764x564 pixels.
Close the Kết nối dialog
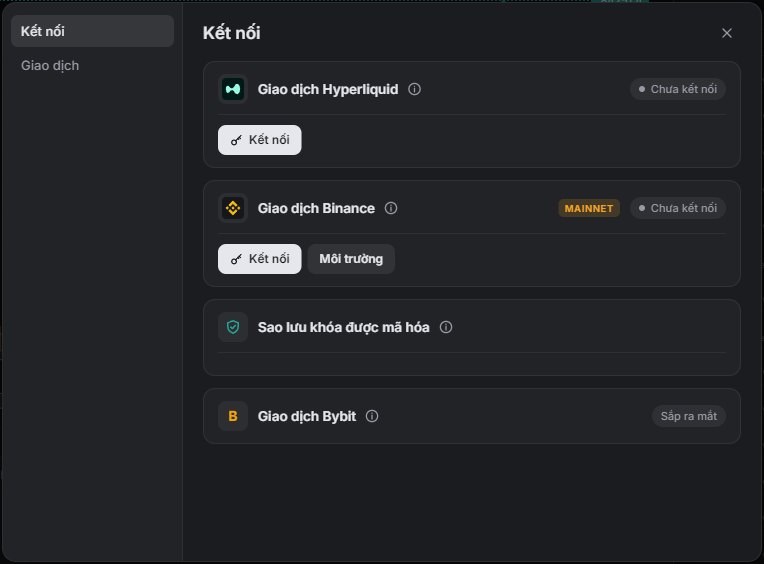726,33
